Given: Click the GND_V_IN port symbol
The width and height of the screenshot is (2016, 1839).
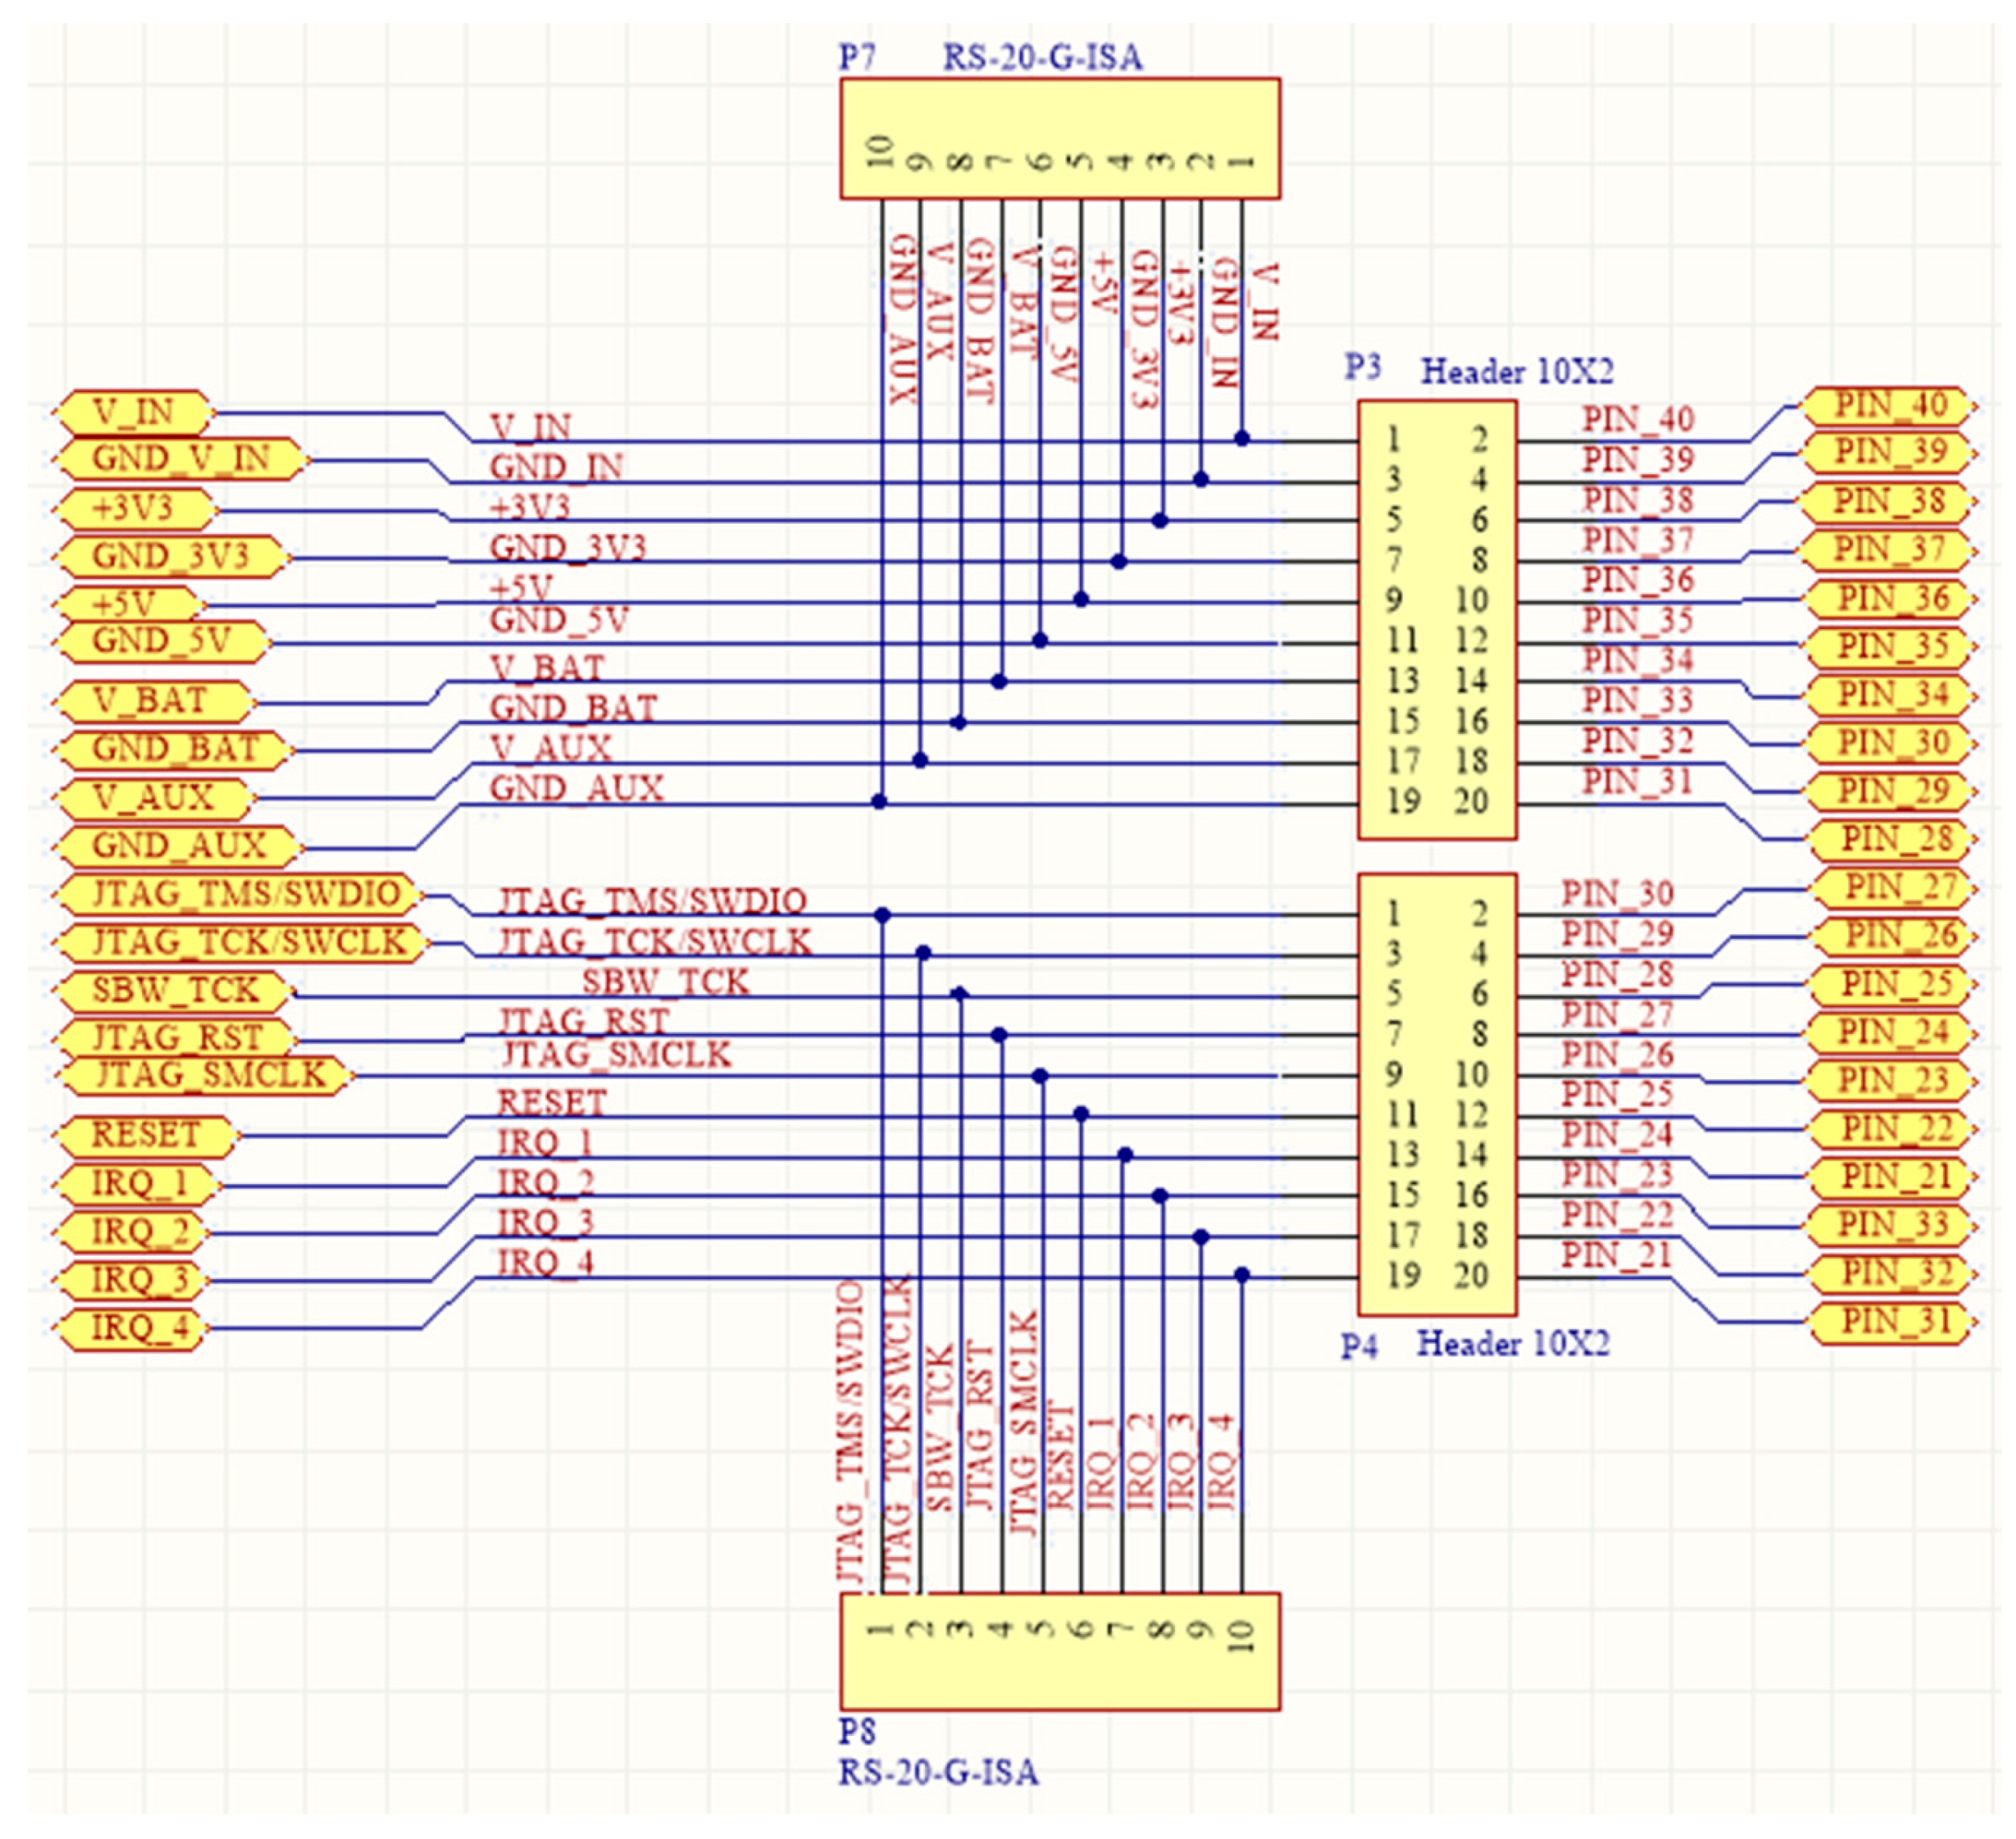Looking at the screenshot, I should 180,459.
